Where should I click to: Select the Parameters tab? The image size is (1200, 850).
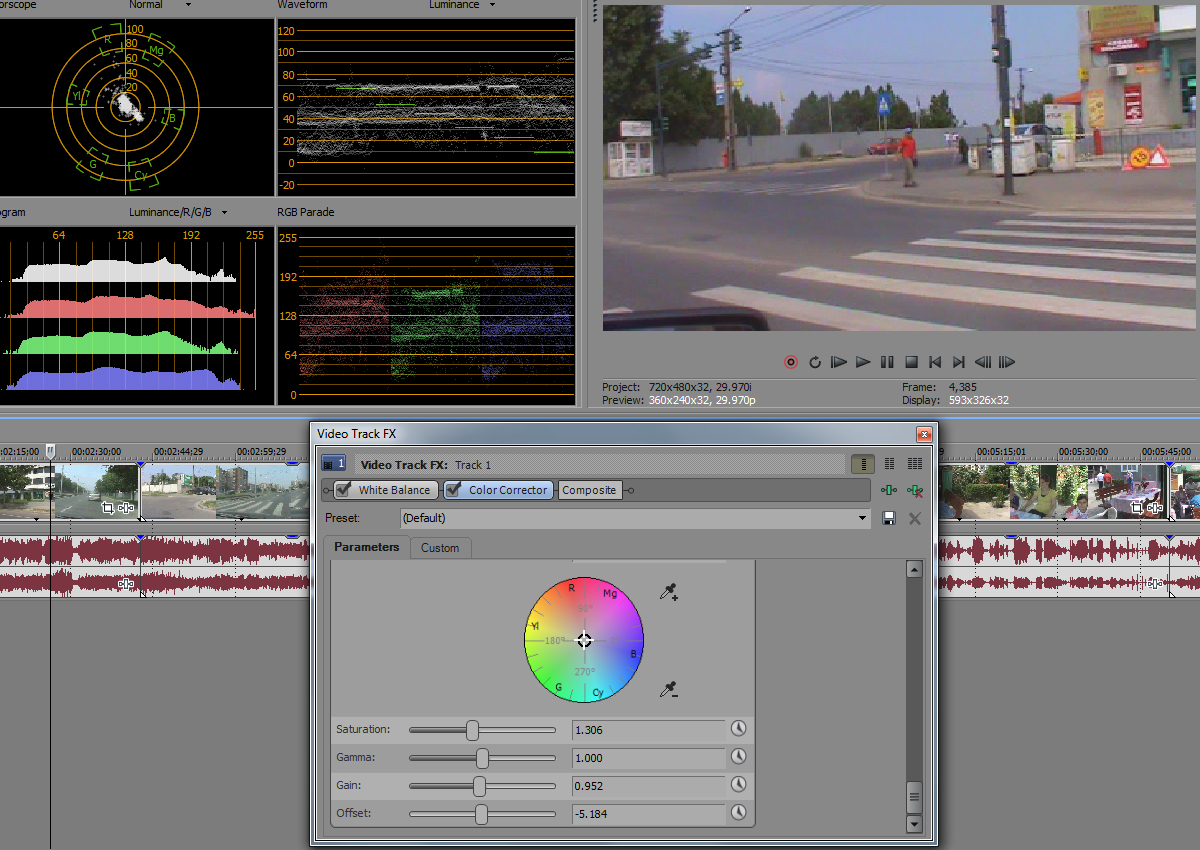tap(366, 547)
